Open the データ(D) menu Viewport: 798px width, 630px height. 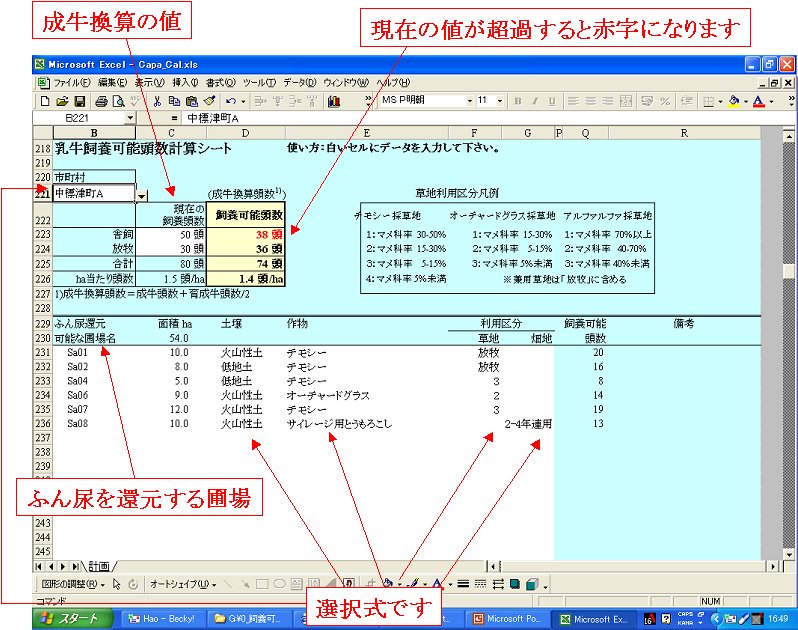click(x=299, y=82)
